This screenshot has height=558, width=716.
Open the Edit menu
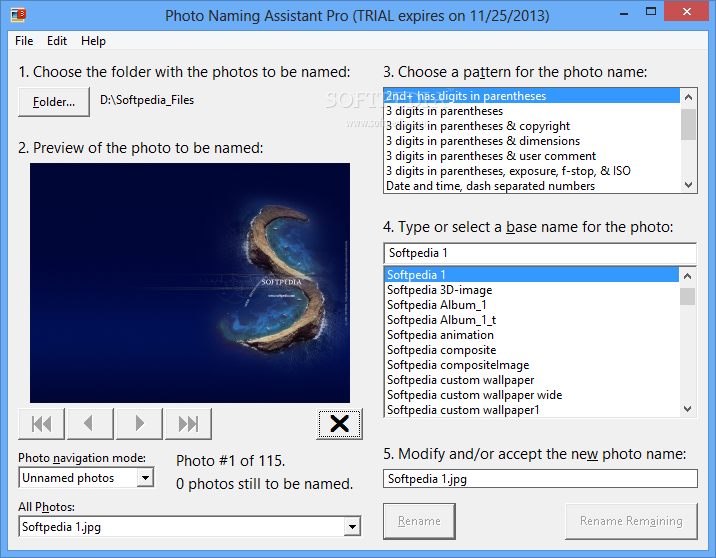(x=57, y=41)
